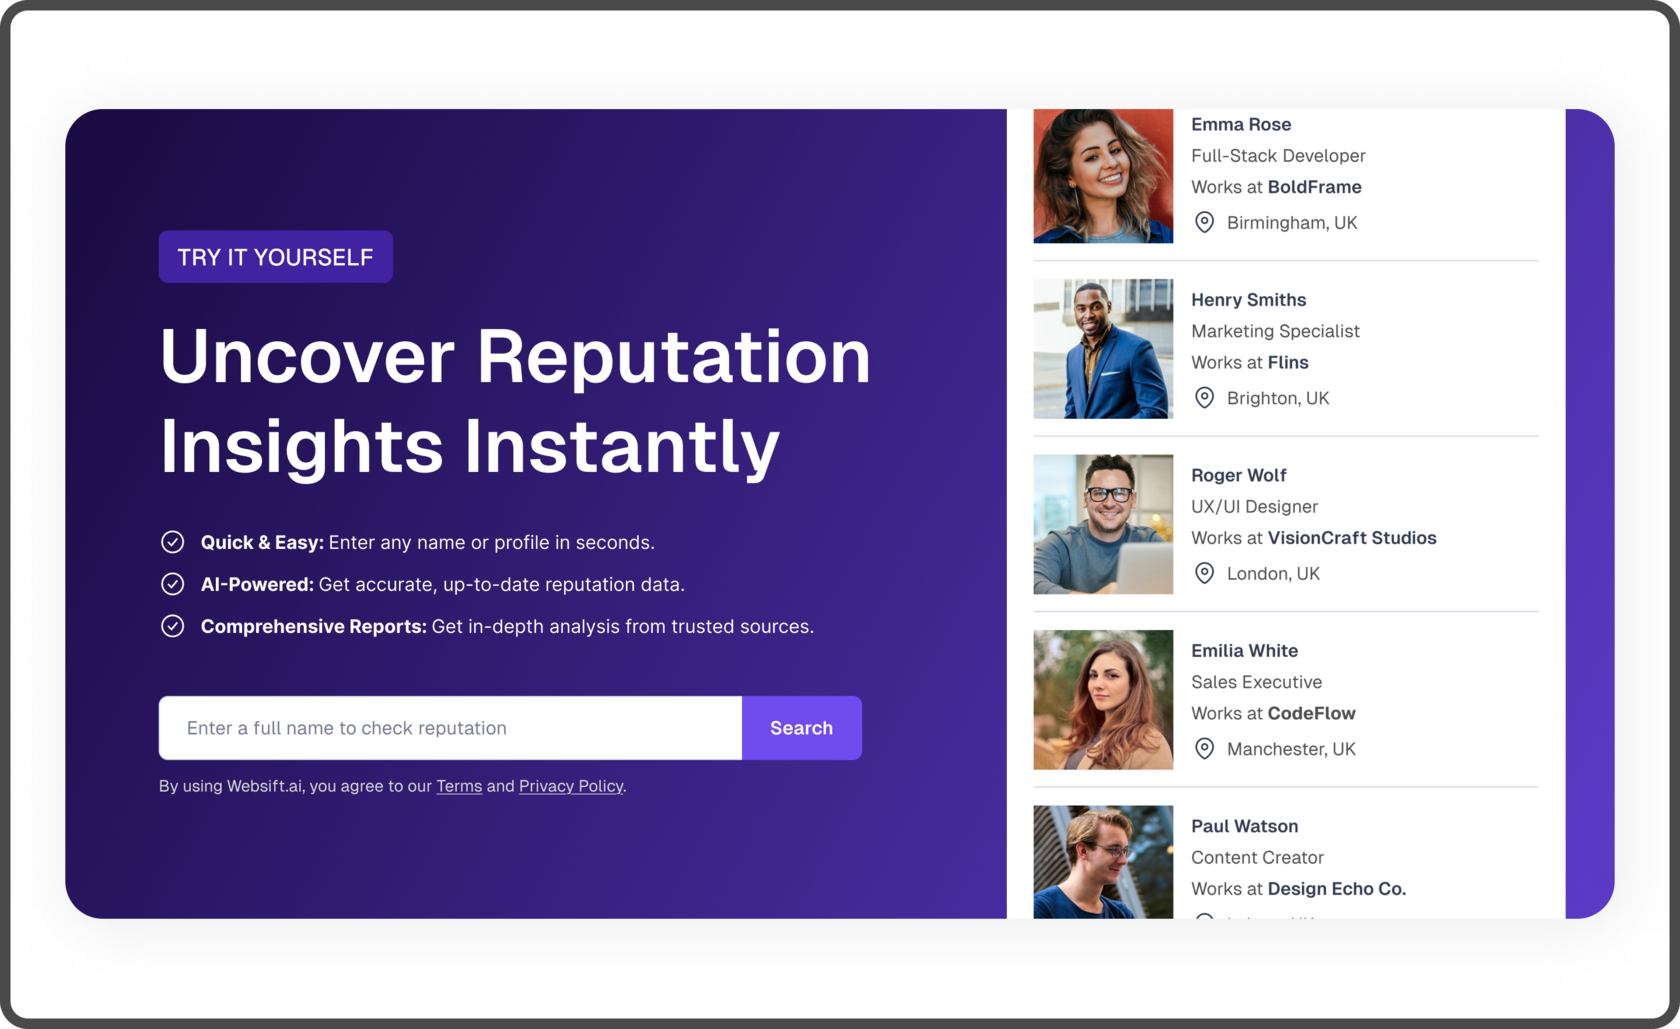The height and width of the screenshot is (1029, 1680).
Task: Open the Privacy Policy link
Action: 570,786
